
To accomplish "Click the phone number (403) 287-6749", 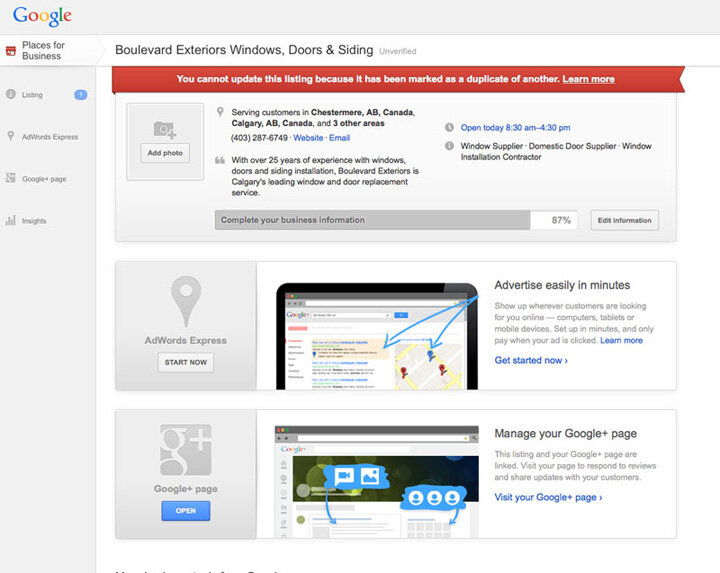I will point(259,138).
